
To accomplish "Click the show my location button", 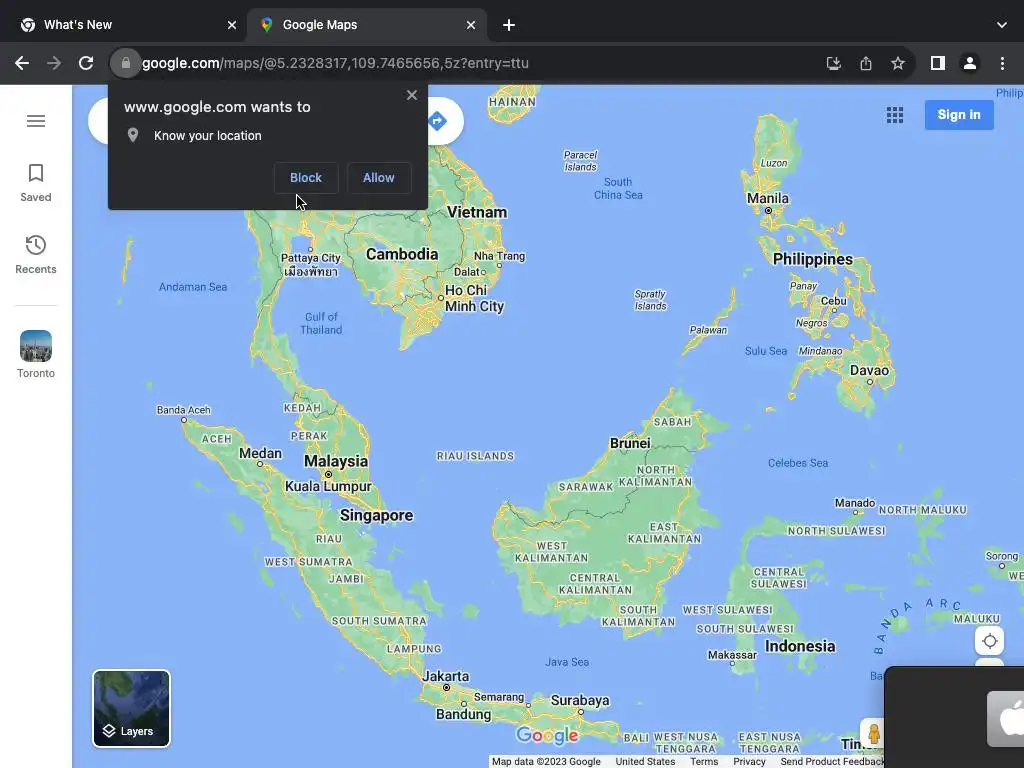I will [989, 641].
